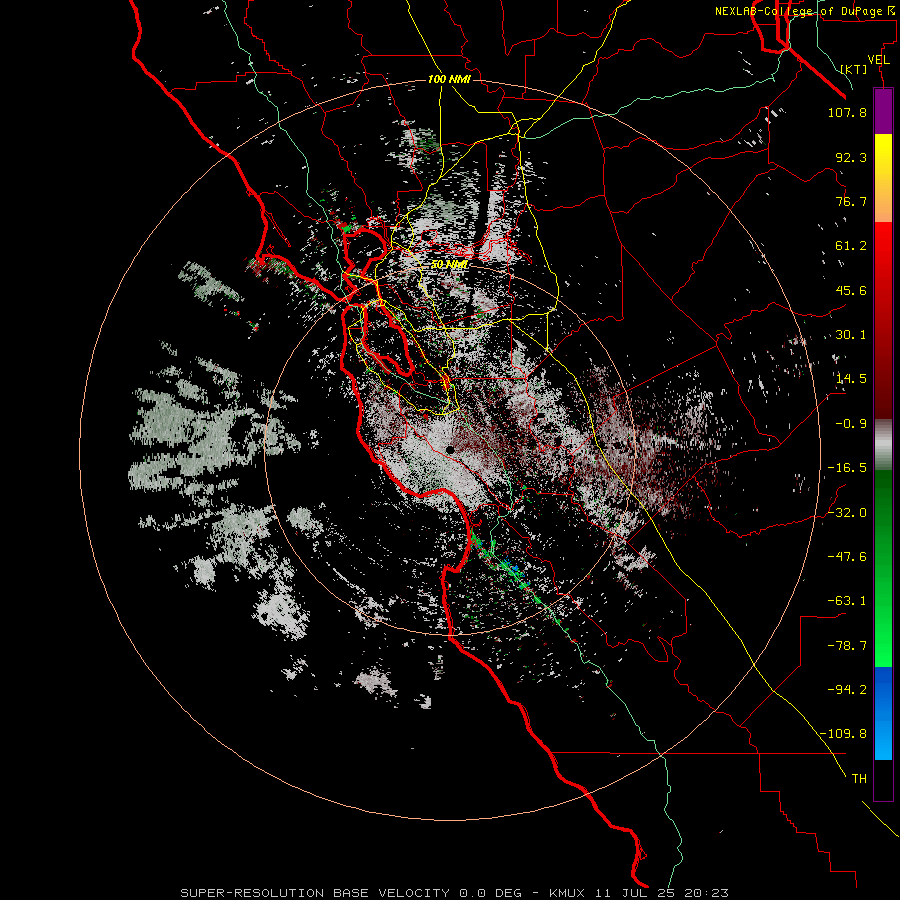Click the 30.1 velocity scale value
Viewport: 900px width, 900px height.
click(x=851, y=335)
